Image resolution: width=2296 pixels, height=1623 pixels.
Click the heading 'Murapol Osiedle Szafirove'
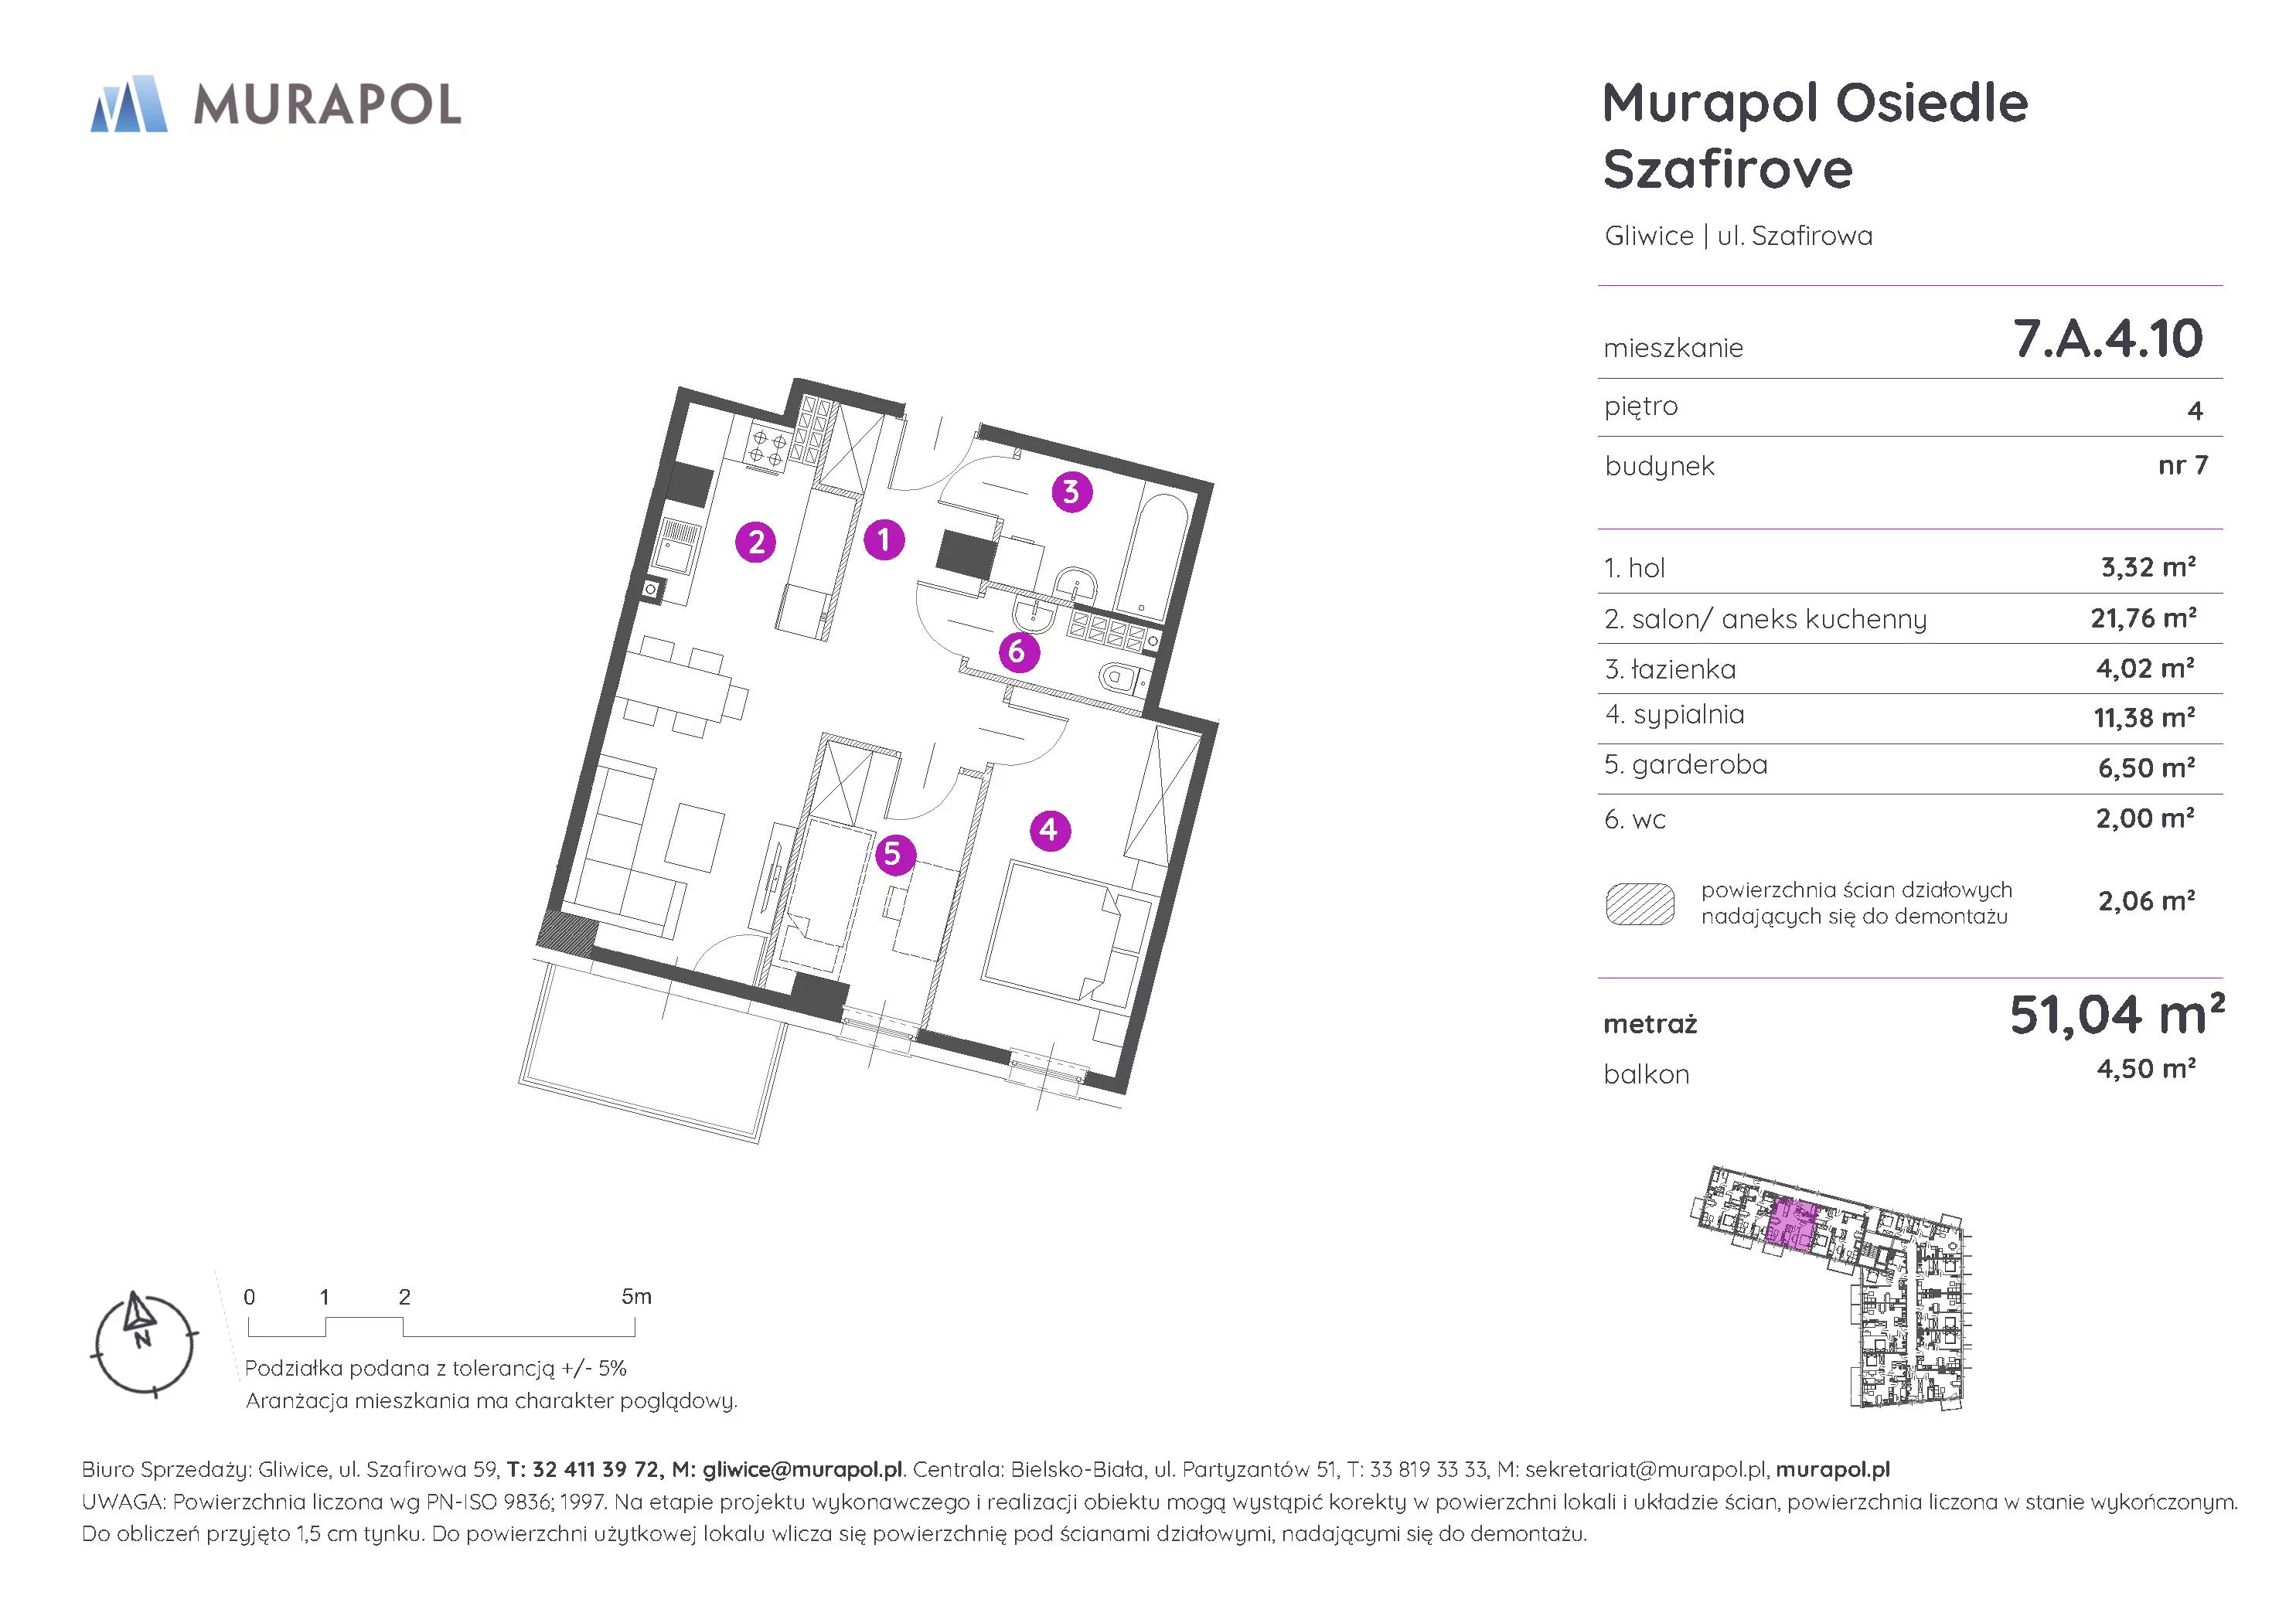[1814, 135]
